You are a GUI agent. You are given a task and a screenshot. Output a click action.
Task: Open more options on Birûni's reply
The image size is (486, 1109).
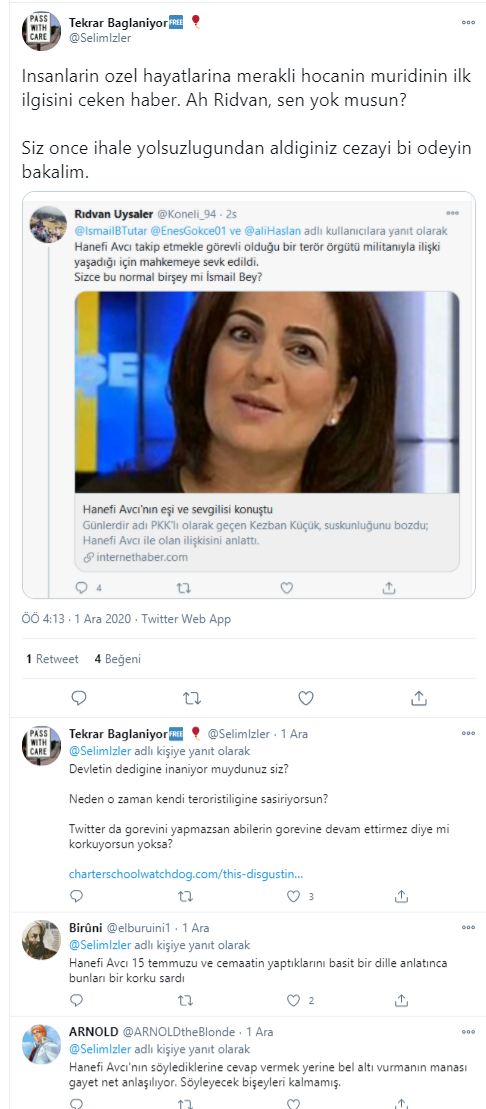468,927
